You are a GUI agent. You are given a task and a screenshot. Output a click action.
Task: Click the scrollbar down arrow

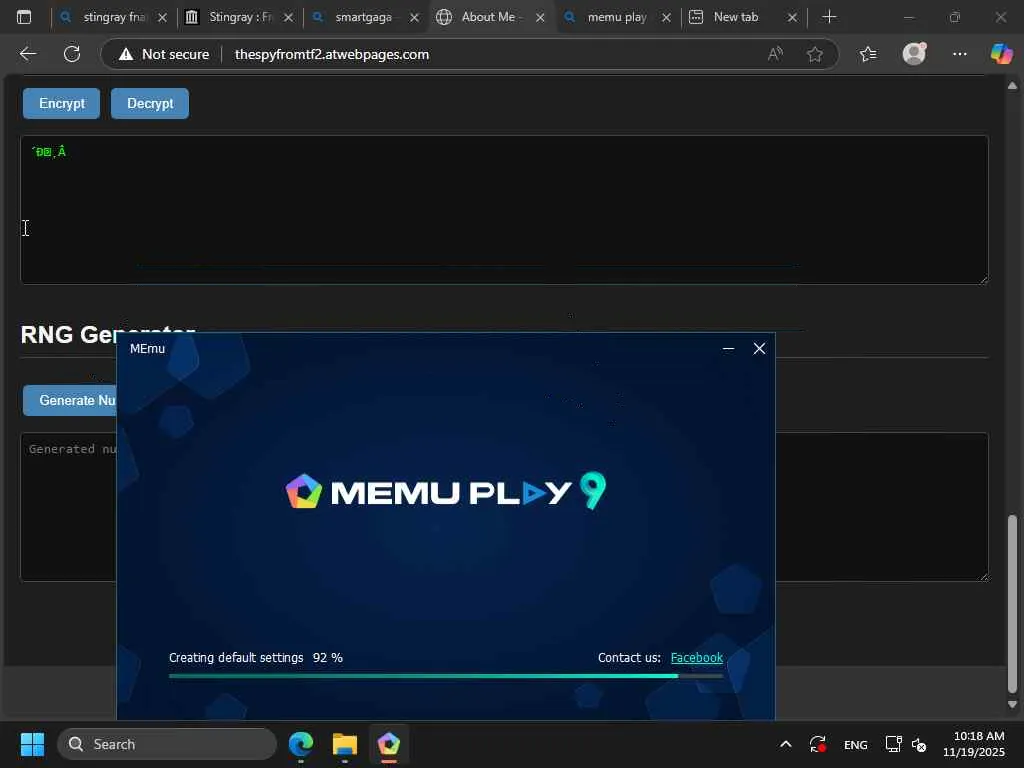tap(1012, 705)
